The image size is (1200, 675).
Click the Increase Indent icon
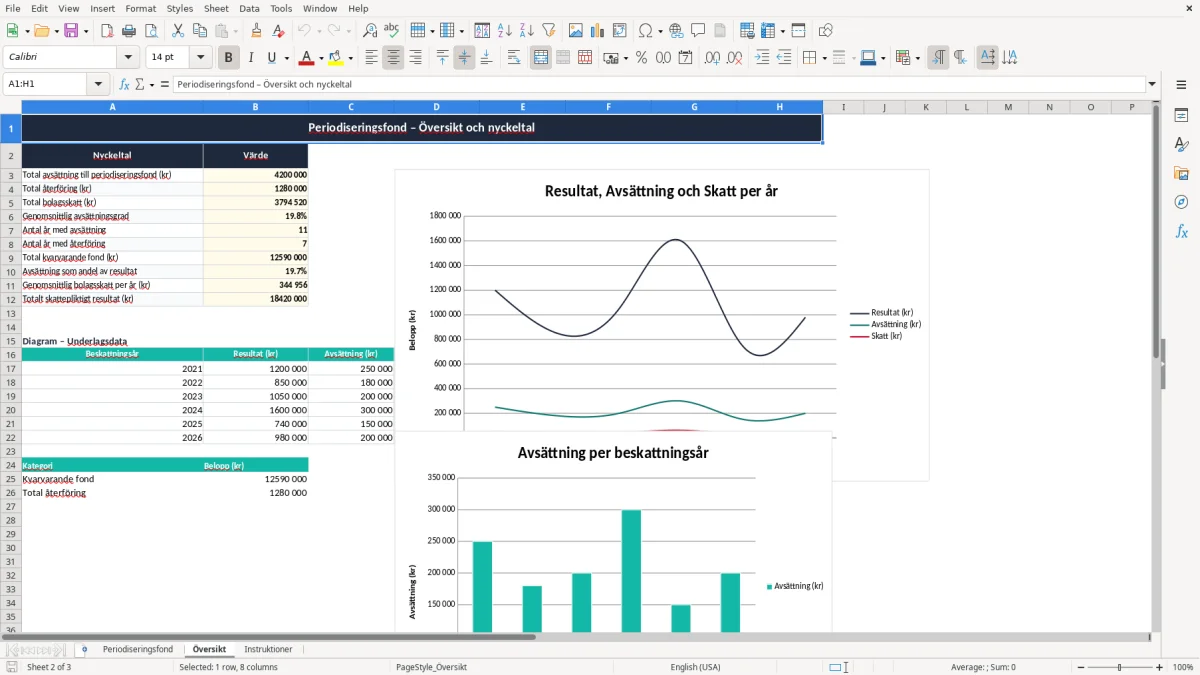(x=762, y=58)
